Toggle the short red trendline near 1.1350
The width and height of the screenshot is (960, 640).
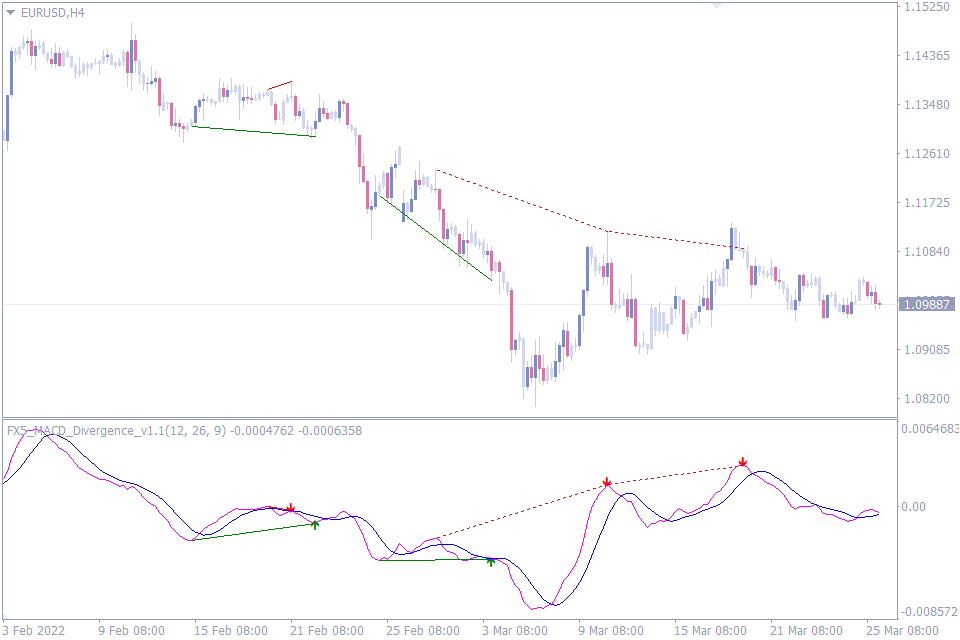point(280,84)
